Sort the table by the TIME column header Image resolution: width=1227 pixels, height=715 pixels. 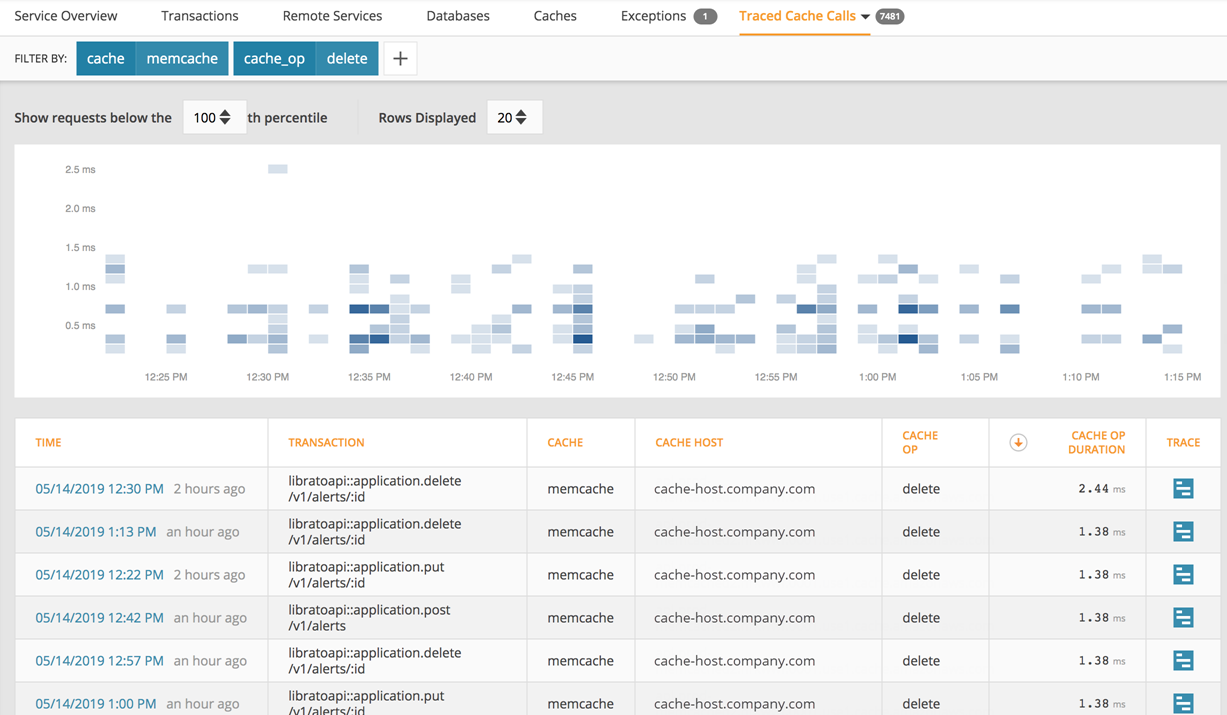pos(49,442)
